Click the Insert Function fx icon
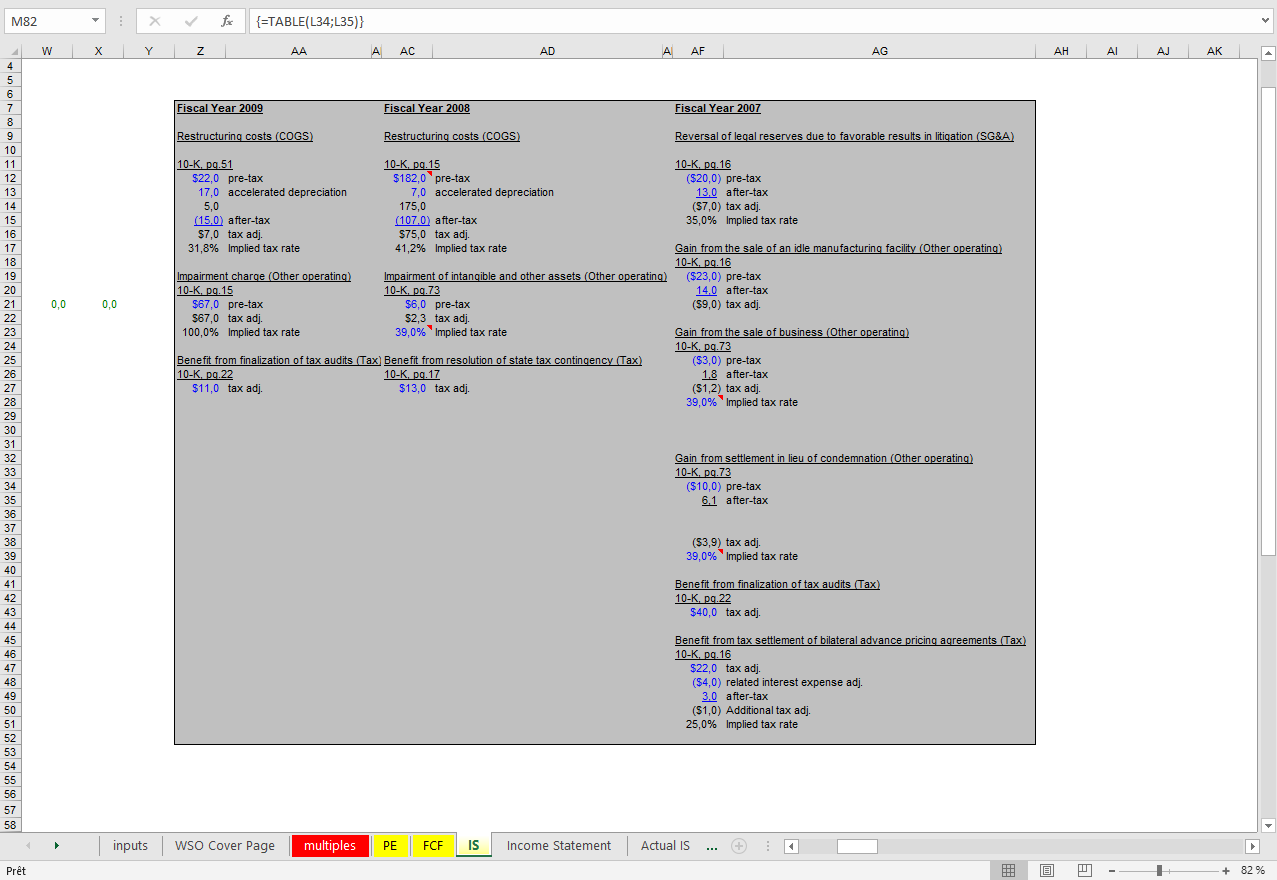 coord(227,21)
